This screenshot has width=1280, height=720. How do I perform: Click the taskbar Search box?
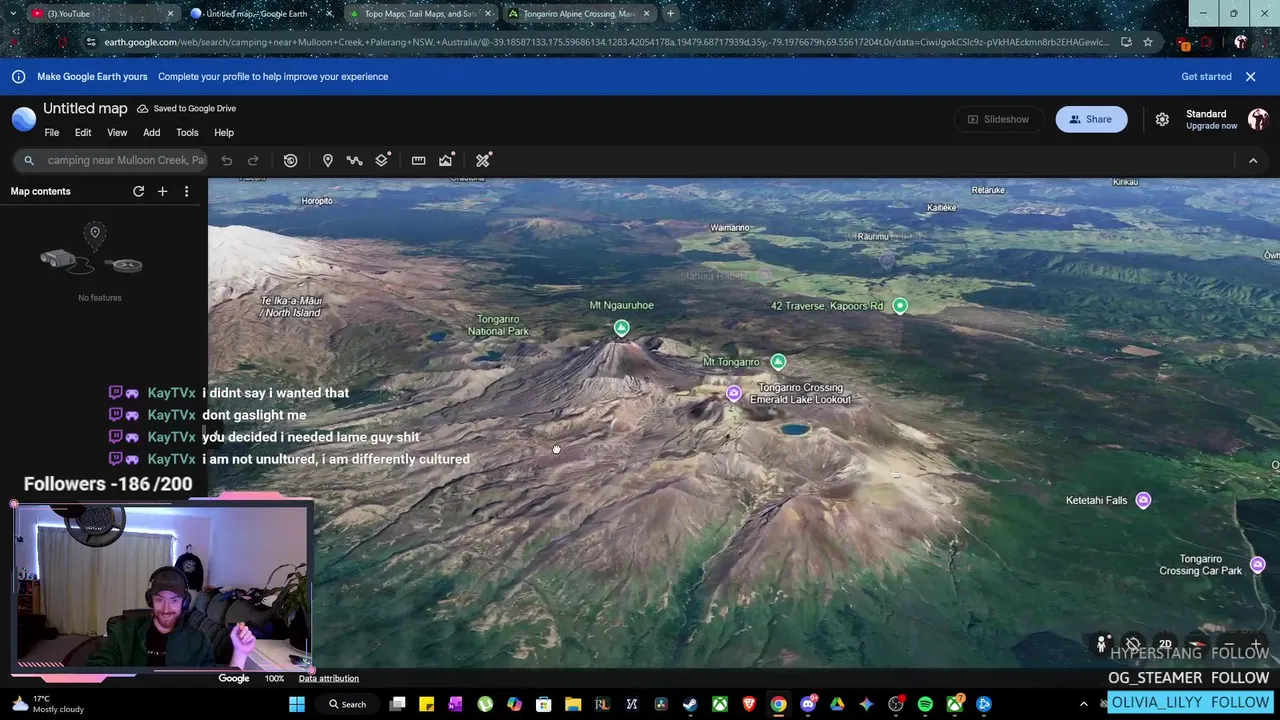tap(348, 704)
